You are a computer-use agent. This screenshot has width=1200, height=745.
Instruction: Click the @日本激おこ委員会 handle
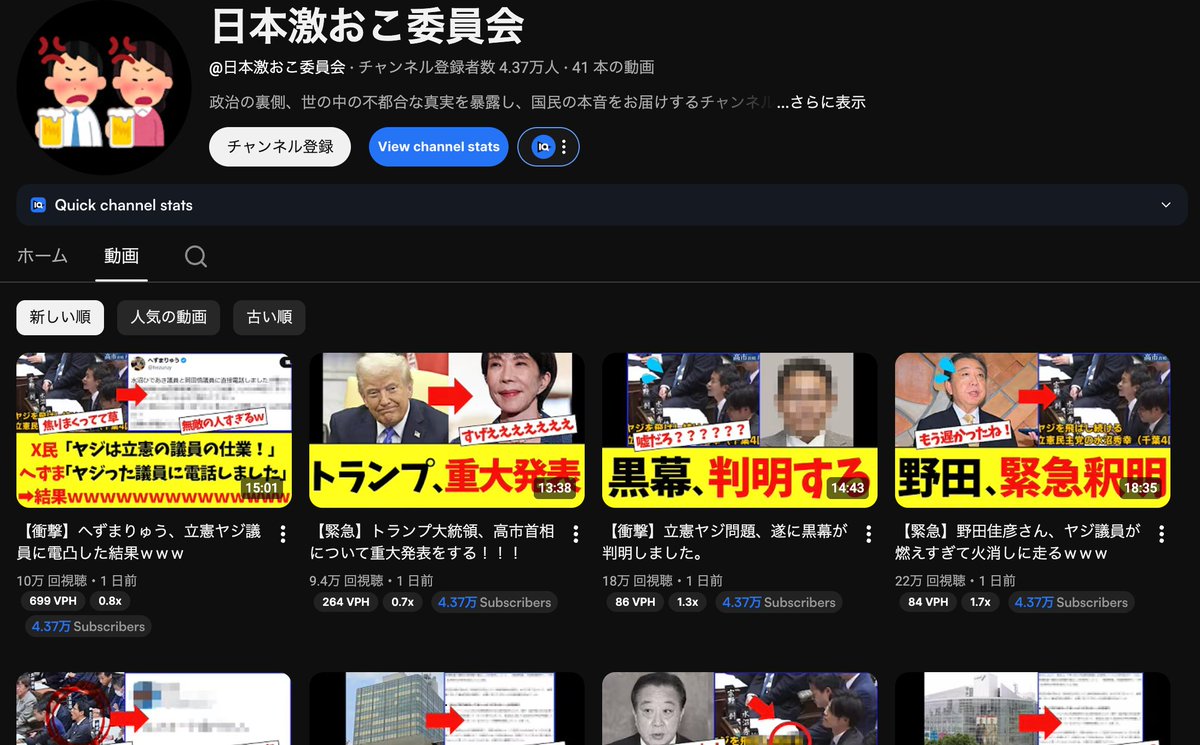coord(277,67)
